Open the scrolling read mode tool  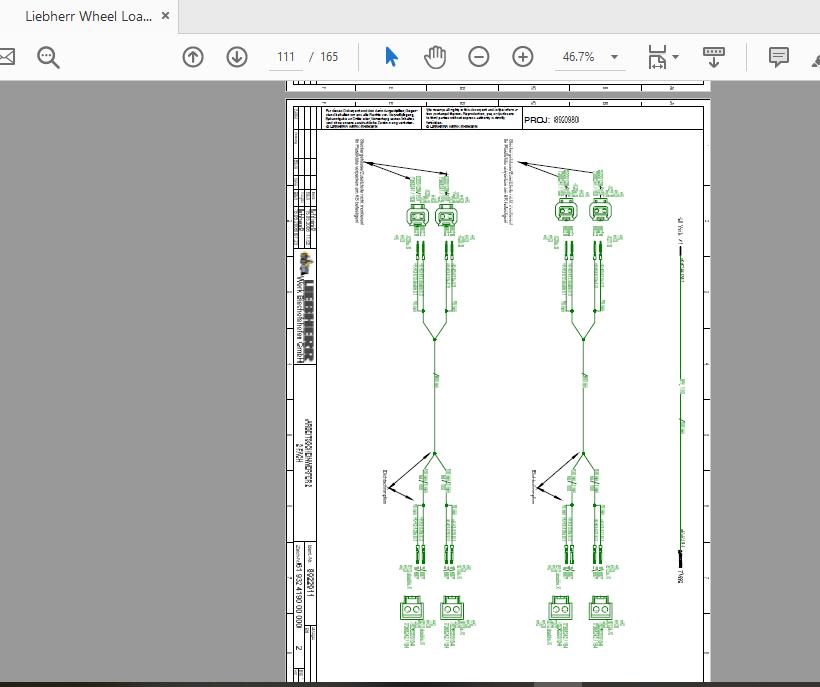[714, 55]
